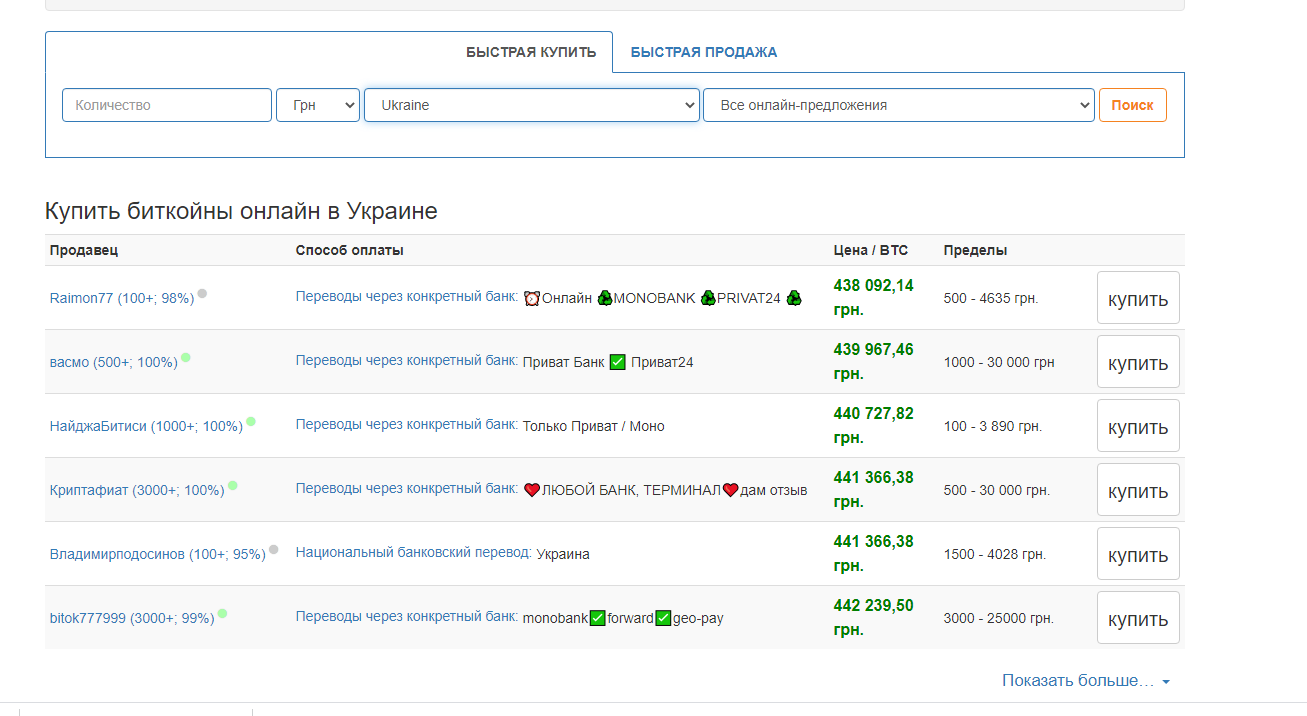Click the gray status dot beside Владимирподосинов
This screenshot has width=1307, height=716.
[274, 550]
